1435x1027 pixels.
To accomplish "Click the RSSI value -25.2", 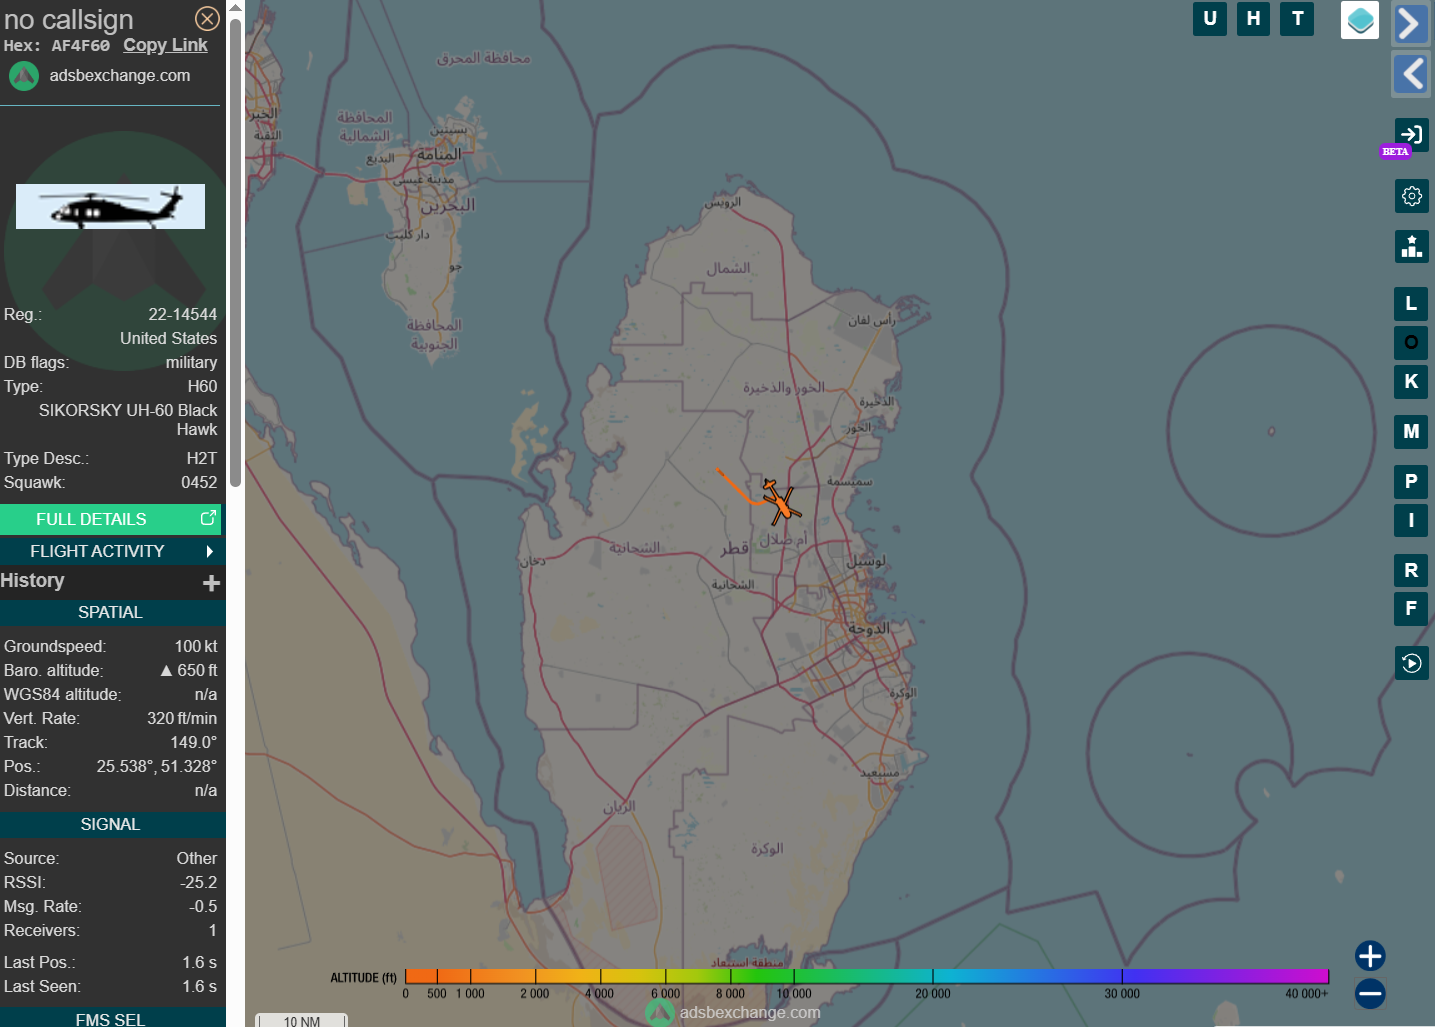I will click(199, 882).
